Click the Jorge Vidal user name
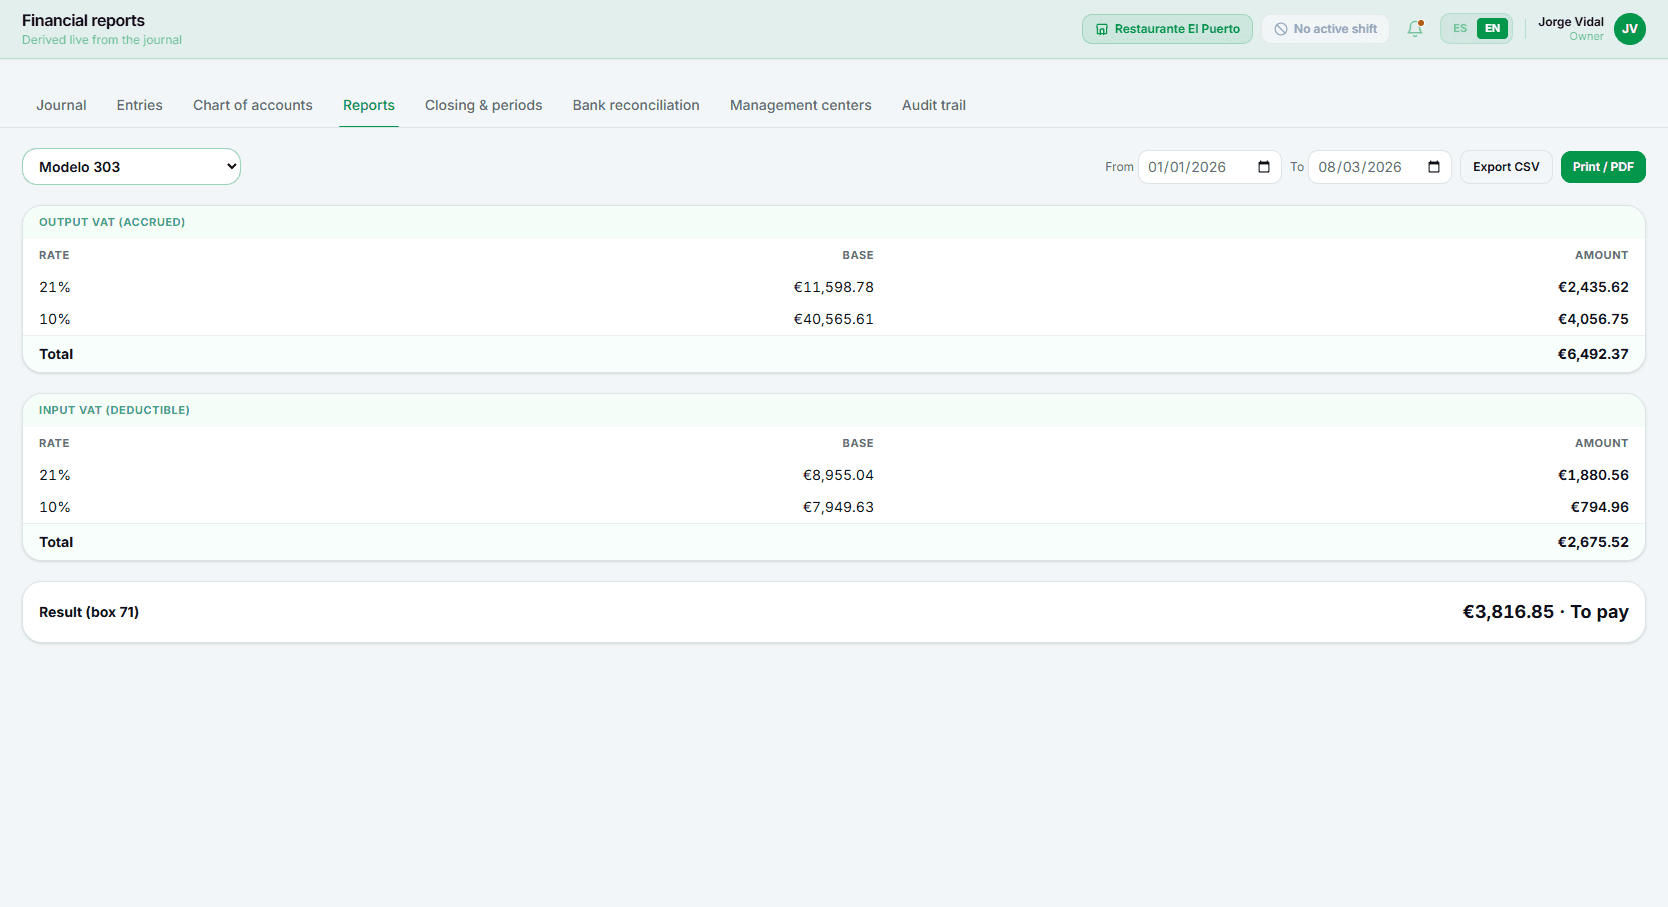Viewport: 1668px width, 907px height. (1570, 22)
